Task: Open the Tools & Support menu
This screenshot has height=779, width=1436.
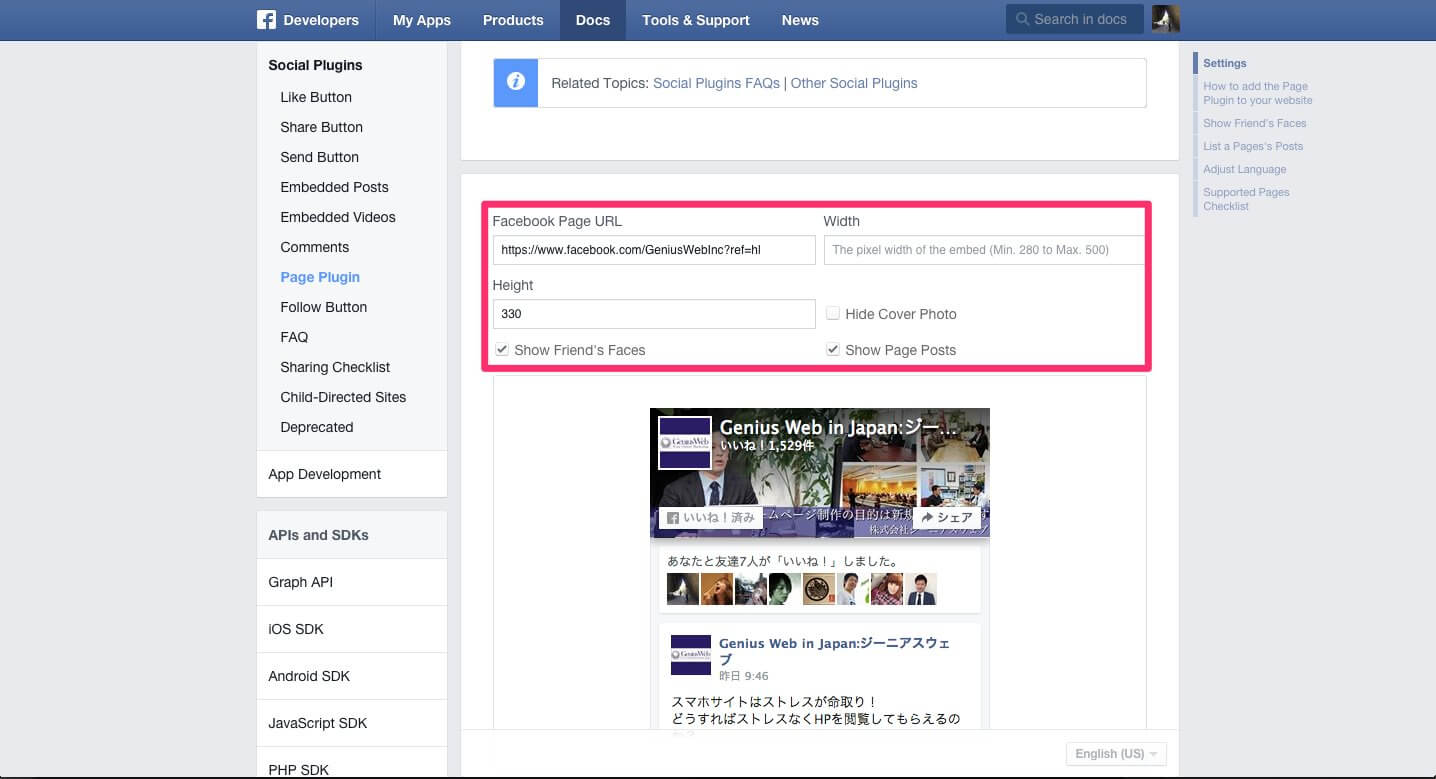Action: 695,20
